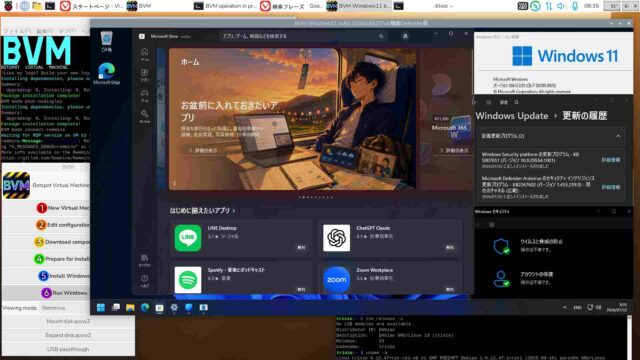Open the Zoom Workplace app card
This screenshot has width=640, height=360.
click(x=390, y=279)
